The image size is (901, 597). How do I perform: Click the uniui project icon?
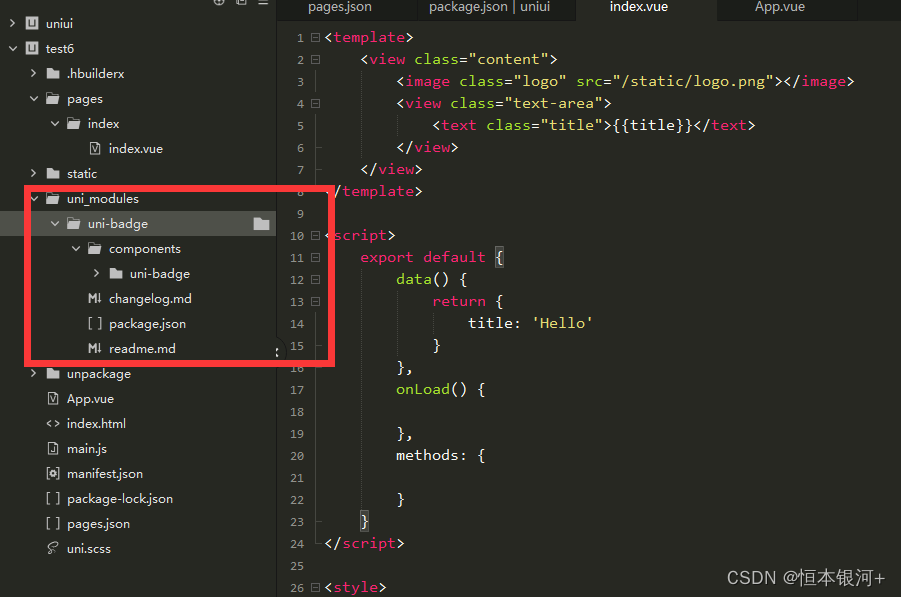(32, 24)
